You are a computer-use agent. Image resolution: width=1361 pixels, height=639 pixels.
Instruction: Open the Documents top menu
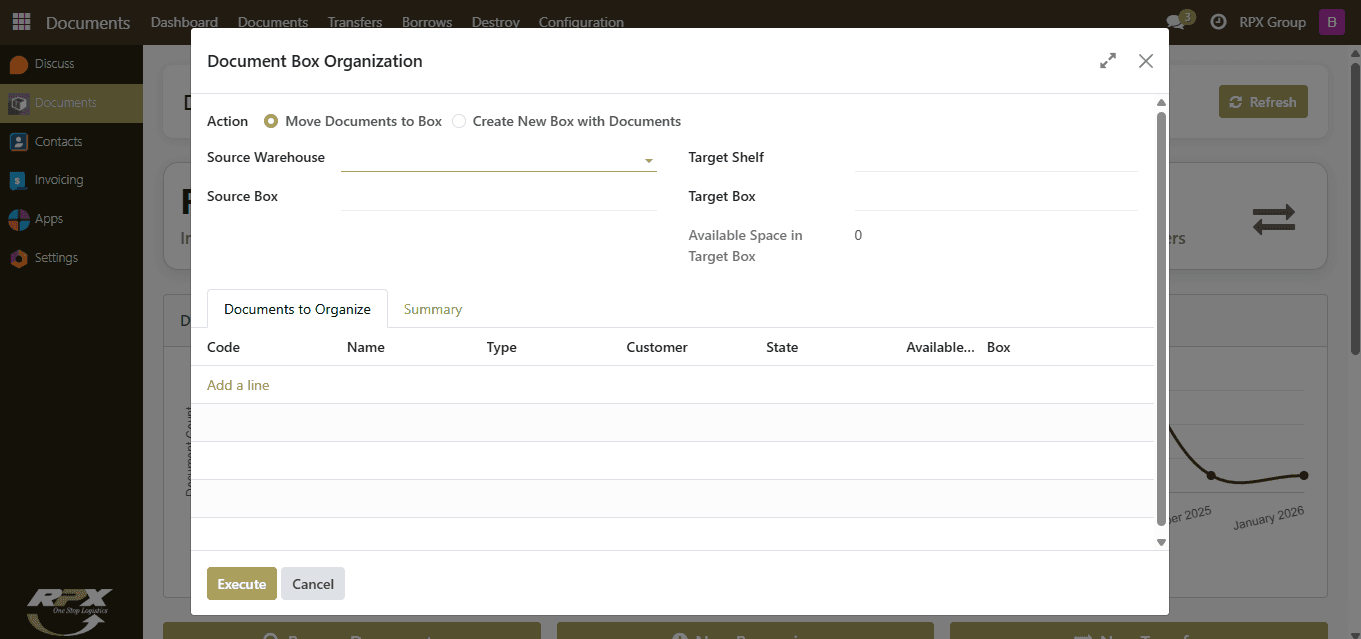point(273,22)
